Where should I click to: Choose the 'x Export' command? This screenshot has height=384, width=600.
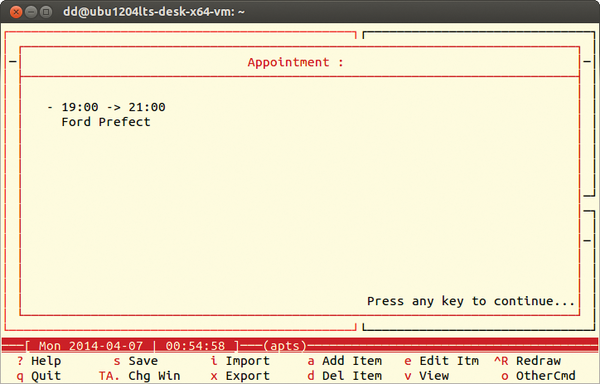pyautogui.click(x=240, y=376)
